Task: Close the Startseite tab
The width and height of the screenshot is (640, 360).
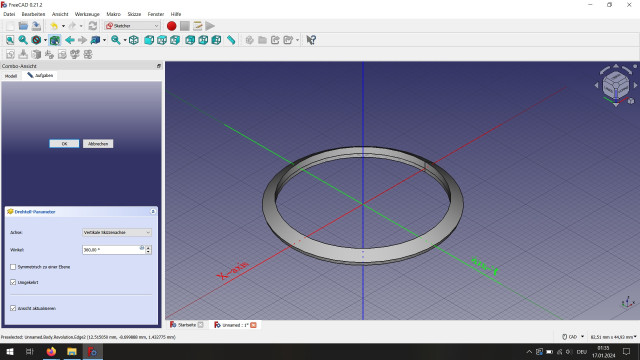Action: 201,325
